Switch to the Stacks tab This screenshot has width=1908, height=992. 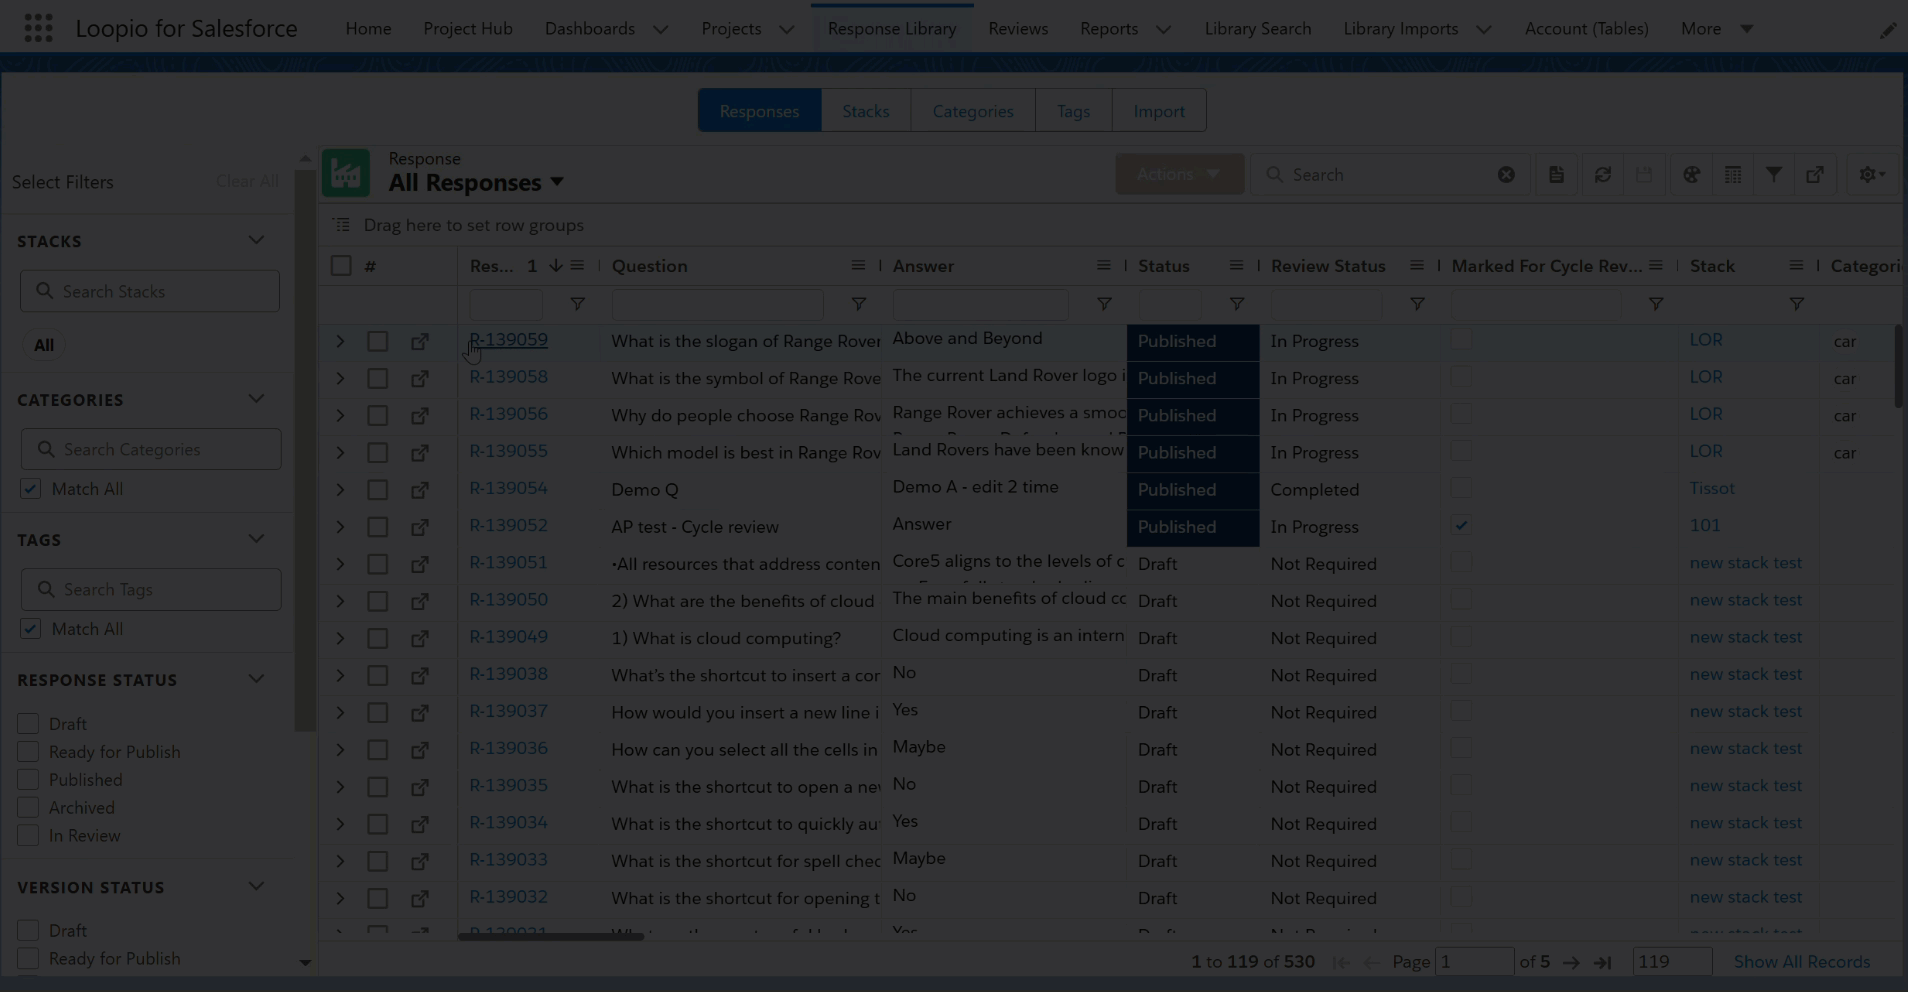point(866,111)
